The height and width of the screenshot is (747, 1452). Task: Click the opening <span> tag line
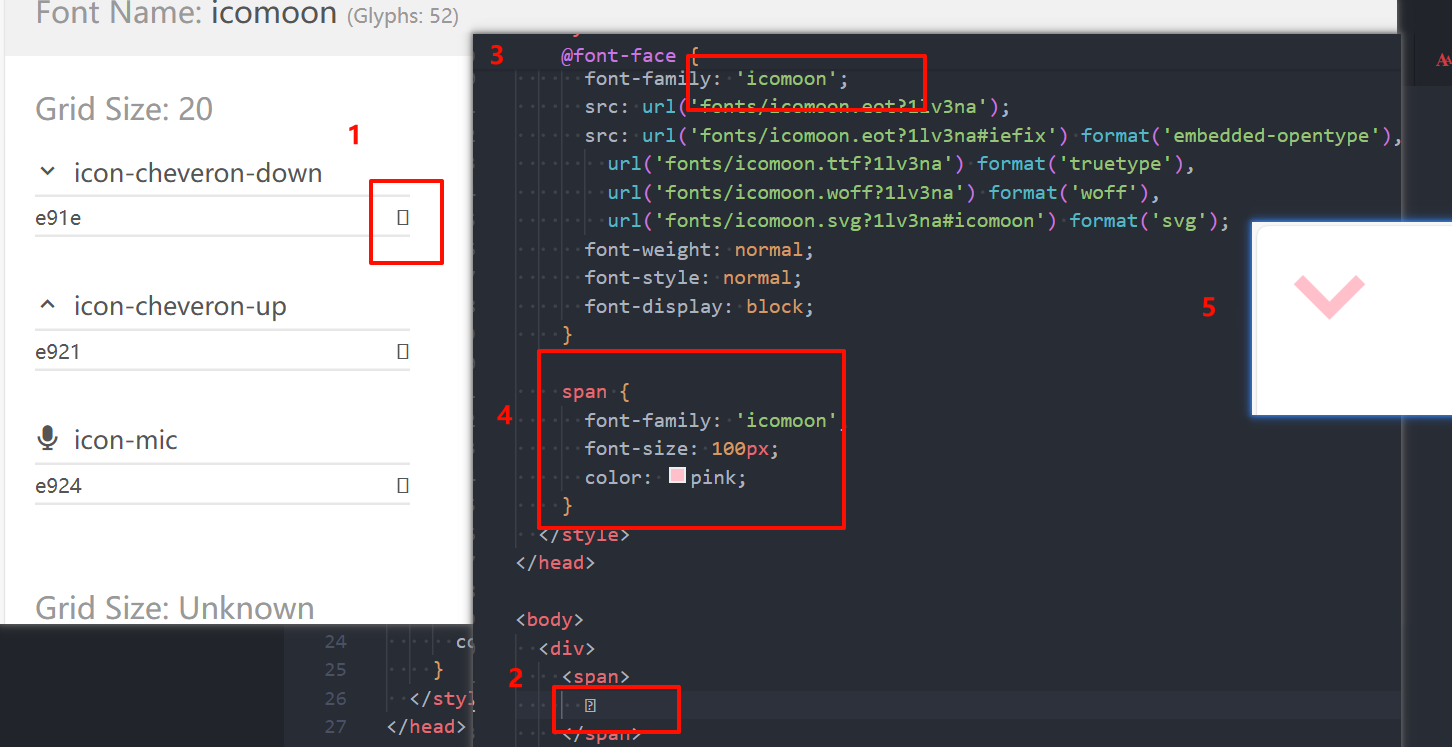coord(596,676)
